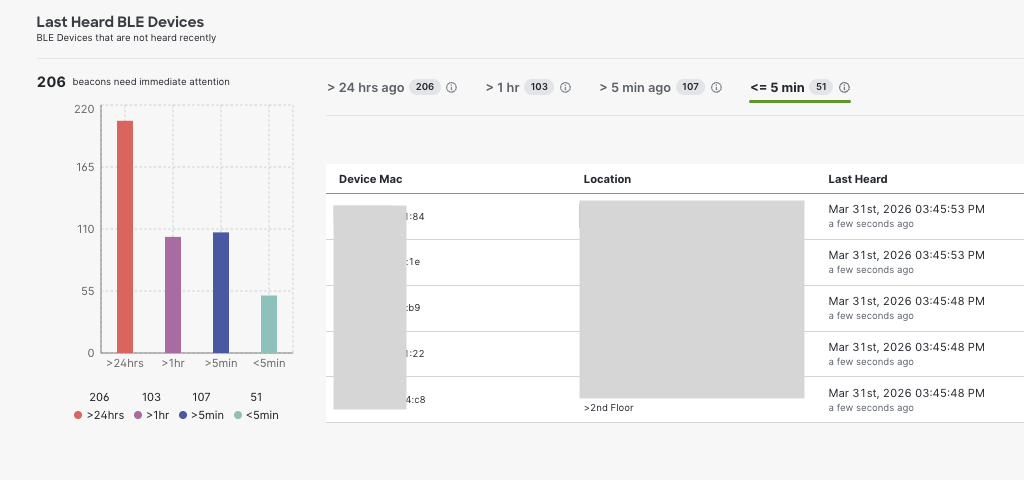The height and width of the screenshot is (480, 1024).
Task: Click info icon next to <= 5 min tab
Action: tap(844, 88)
